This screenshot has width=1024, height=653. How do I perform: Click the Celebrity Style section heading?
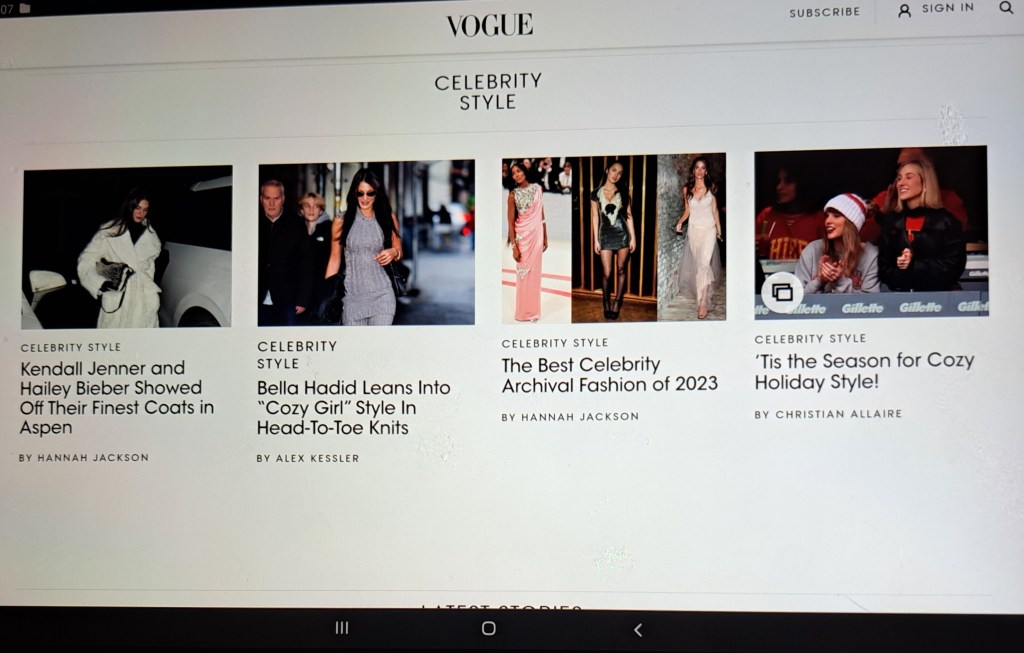click(488, 91)
